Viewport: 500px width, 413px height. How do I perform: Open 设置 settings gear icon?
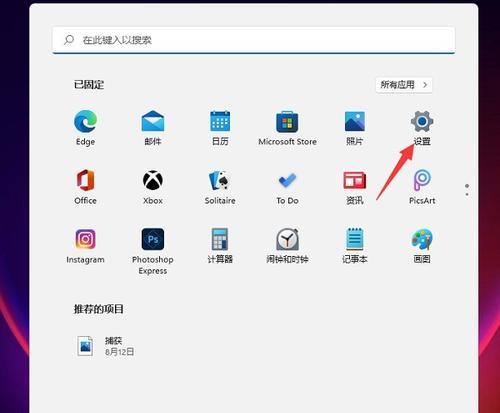422,121
